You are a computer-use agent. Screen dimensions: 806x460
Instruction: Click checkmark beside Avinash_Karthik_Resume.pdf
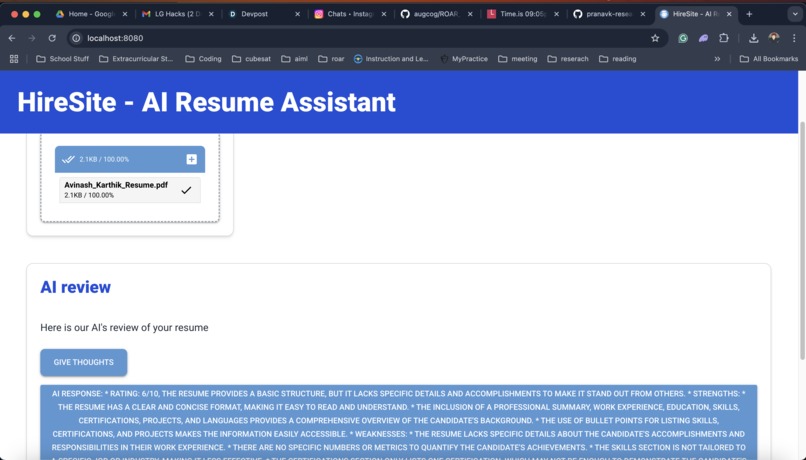tap(186, 190)
